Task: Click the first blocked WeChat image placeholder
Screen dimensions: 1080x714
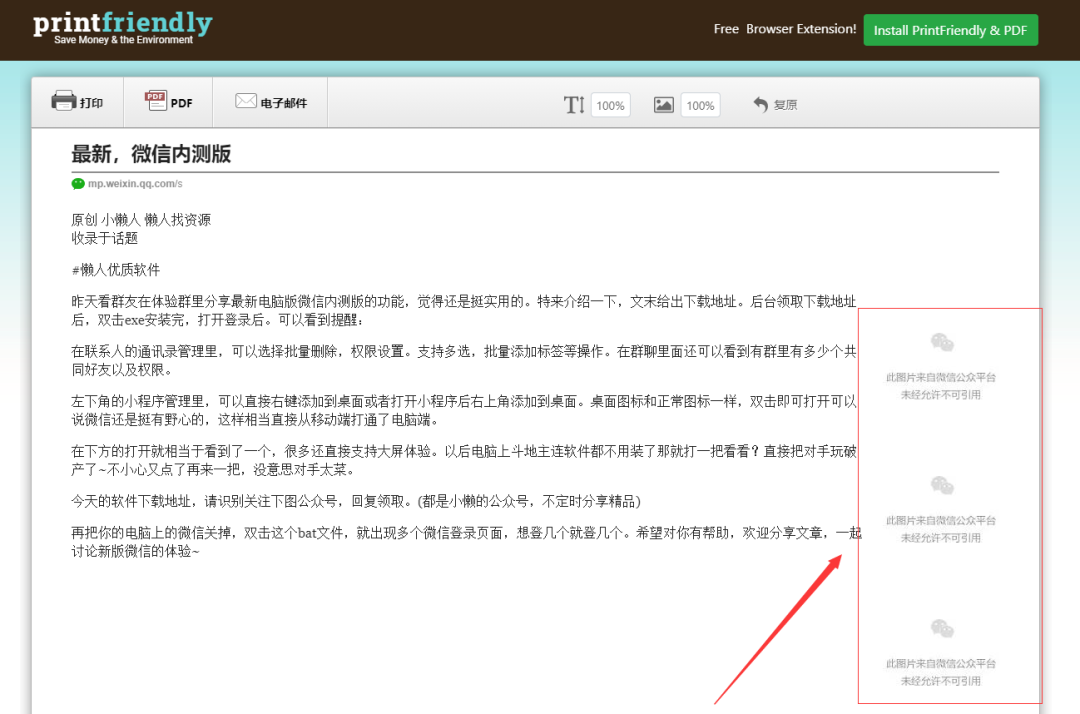Action: 941,367
